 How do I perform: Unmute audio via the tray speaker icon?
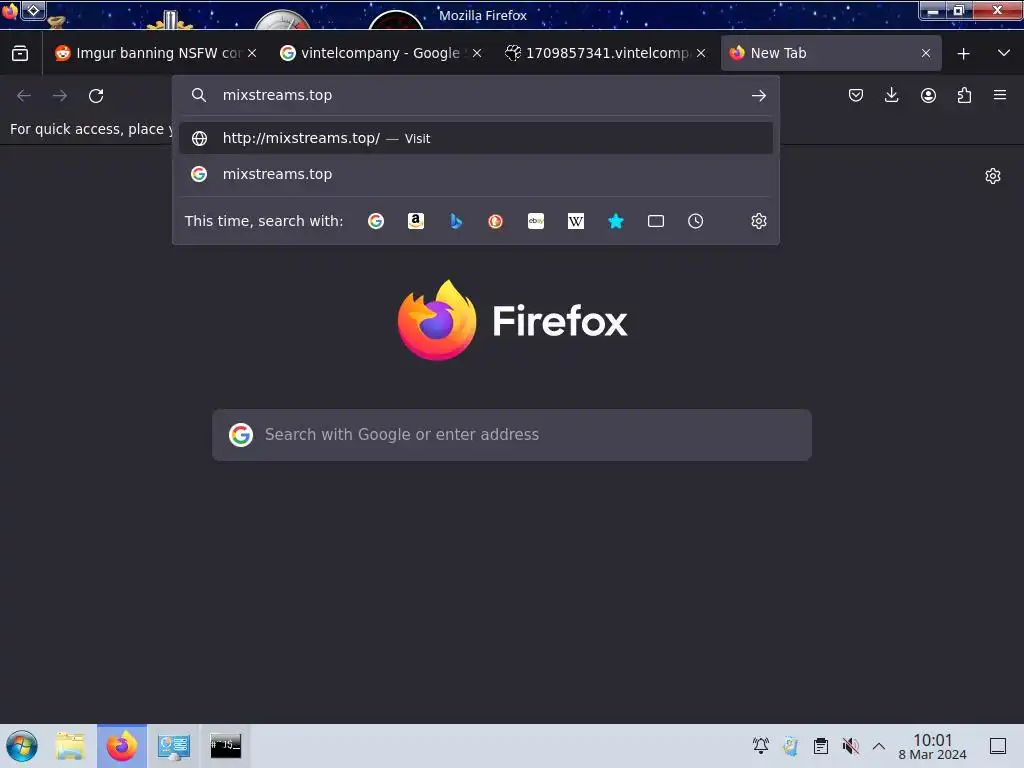(850, 745)
